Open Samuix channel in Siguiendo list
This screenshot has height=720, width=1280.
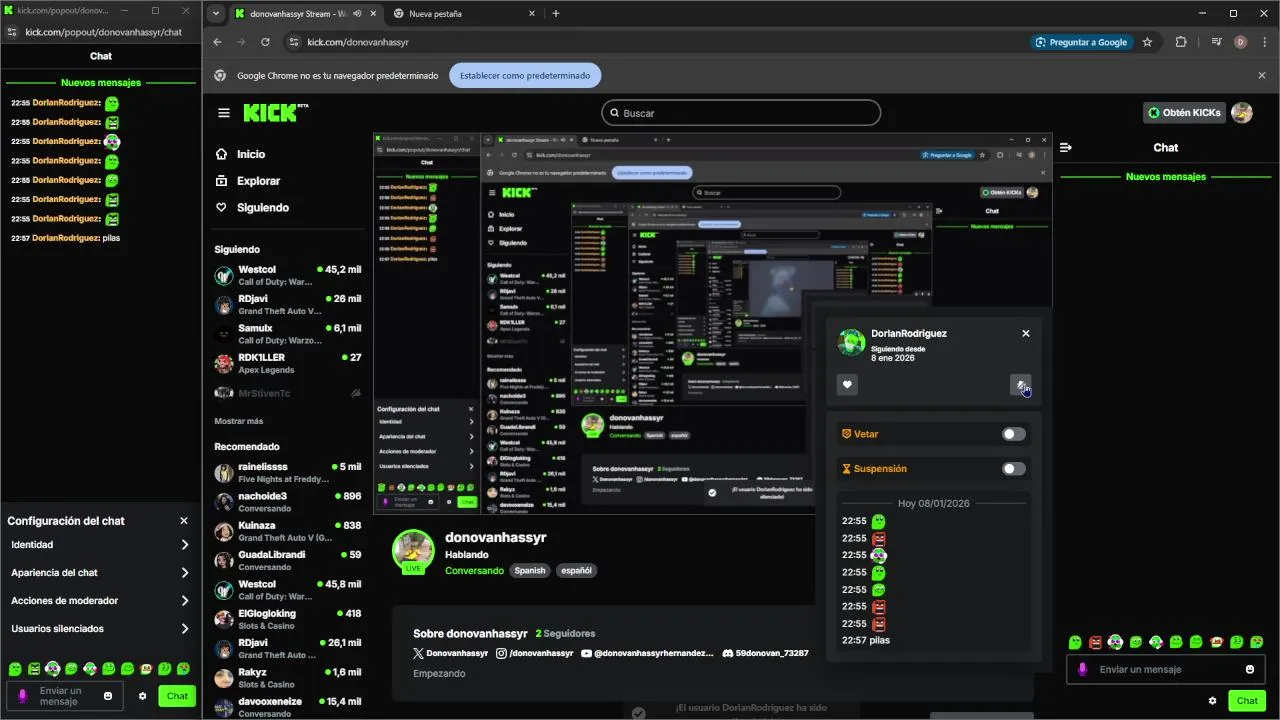288,334
